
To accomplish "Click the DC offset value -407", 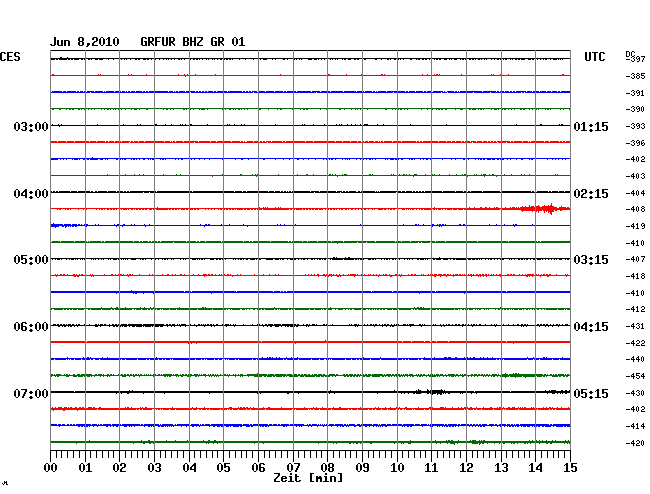I will point(635,259).
